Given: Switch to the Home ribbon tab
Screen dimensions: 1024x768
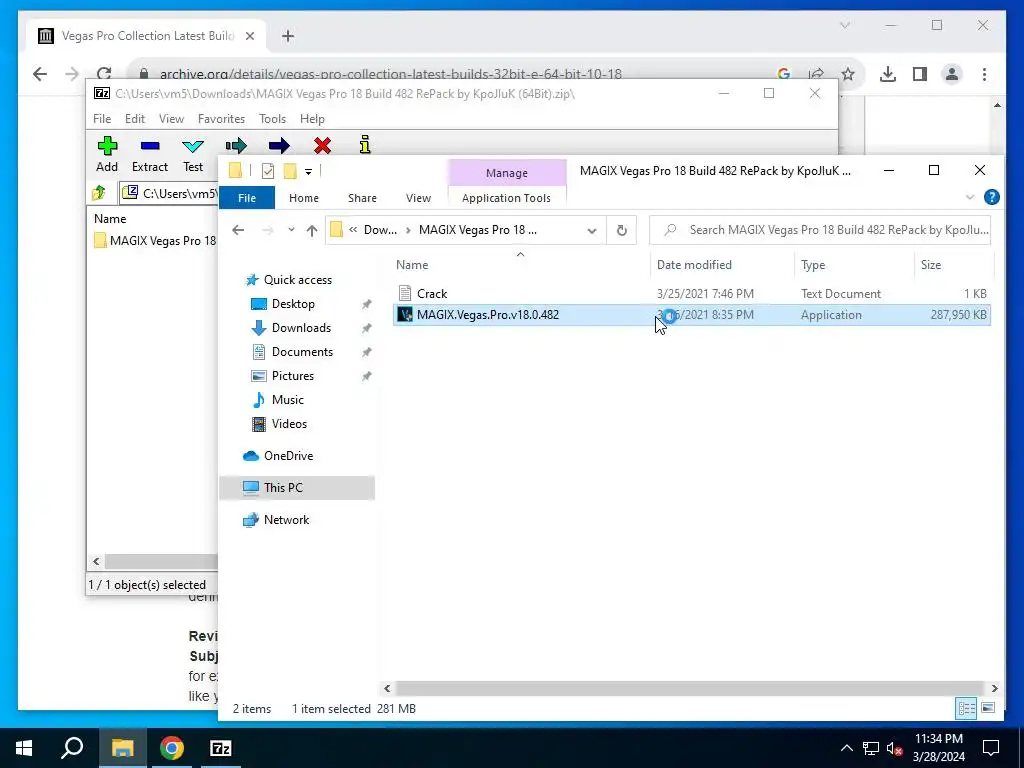Looking at the screenshot, I should pos(304,198).
